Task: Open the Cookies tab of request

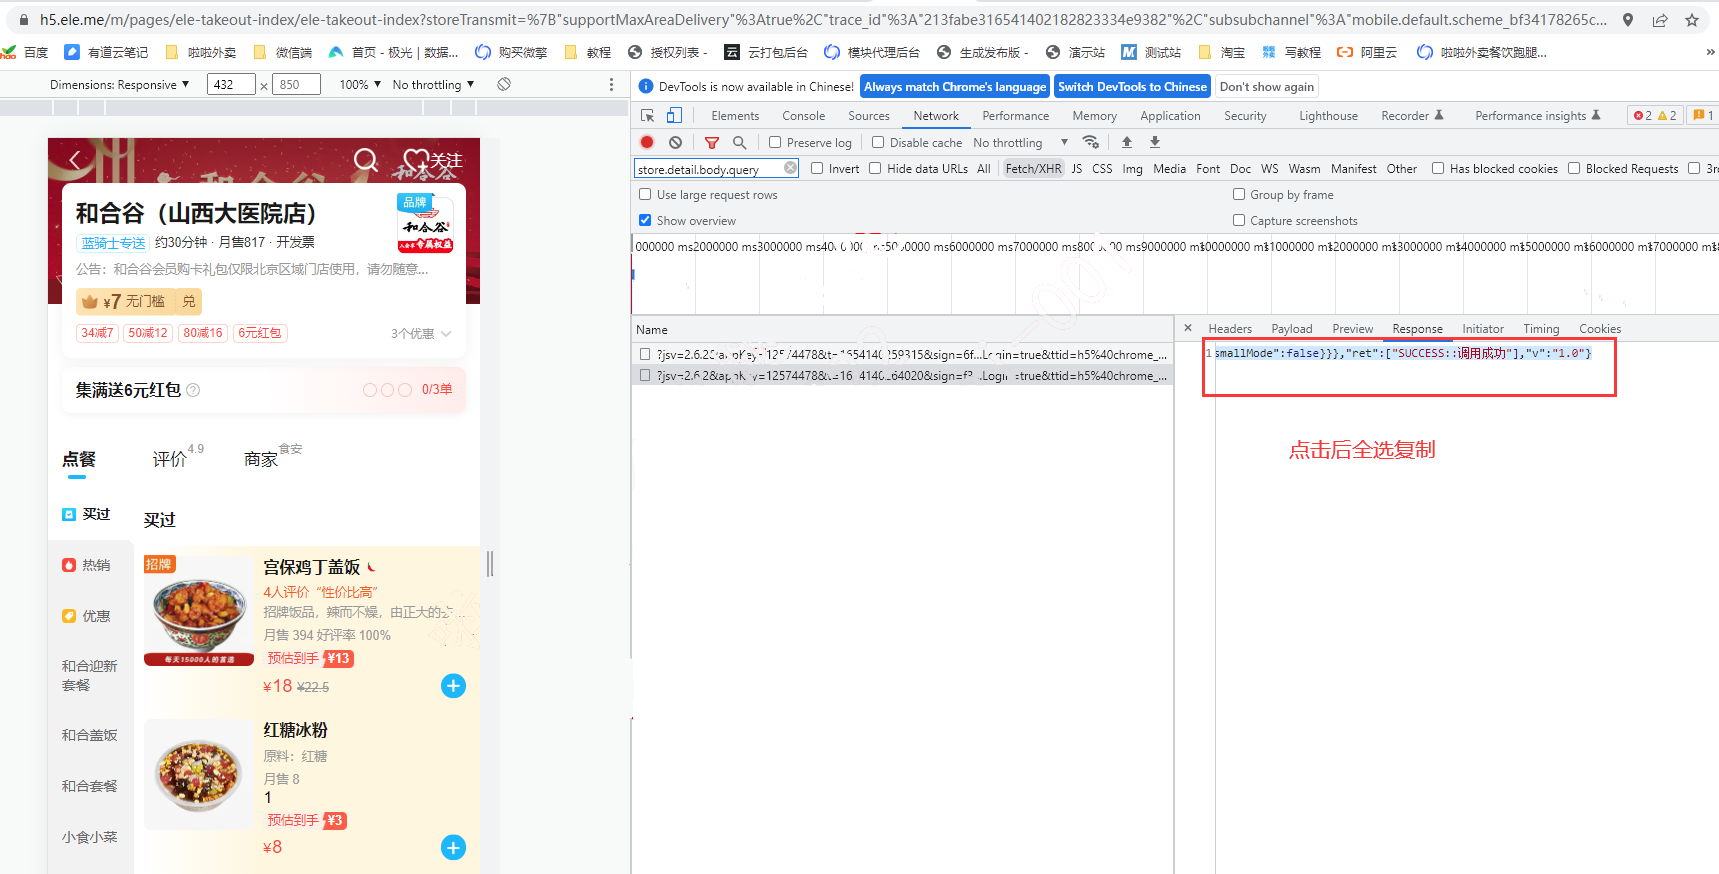Action: [1600, 328]
